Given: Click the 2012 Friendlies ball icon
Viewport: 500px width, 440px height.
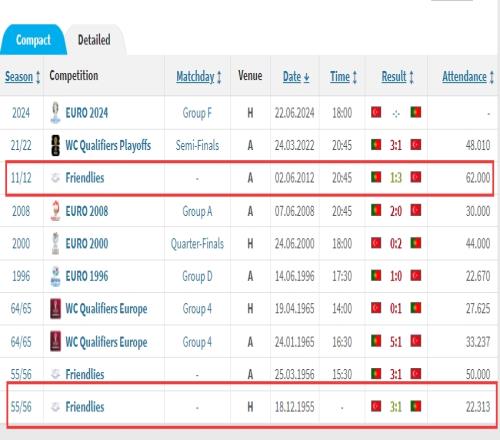Looking at the screenshot, I should pyautogui.click(x=55, y=178).
